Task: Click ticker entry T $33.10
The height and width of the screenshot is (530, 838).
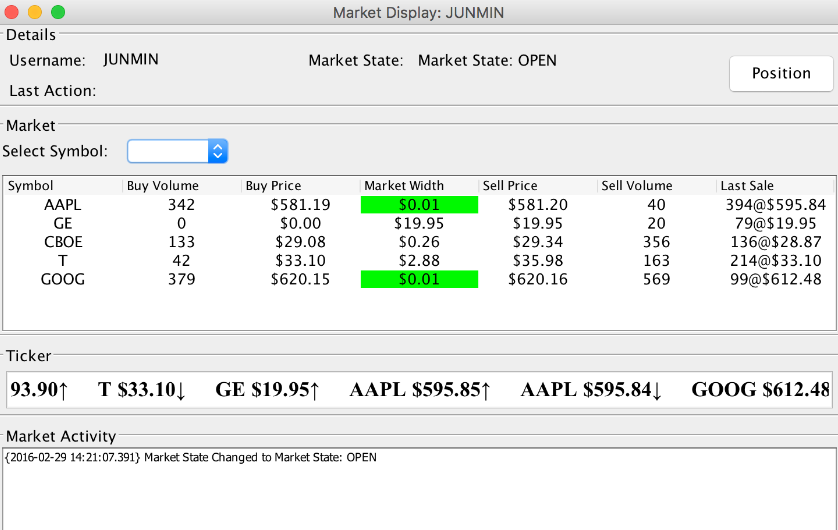Action: [x=142, y=389]
